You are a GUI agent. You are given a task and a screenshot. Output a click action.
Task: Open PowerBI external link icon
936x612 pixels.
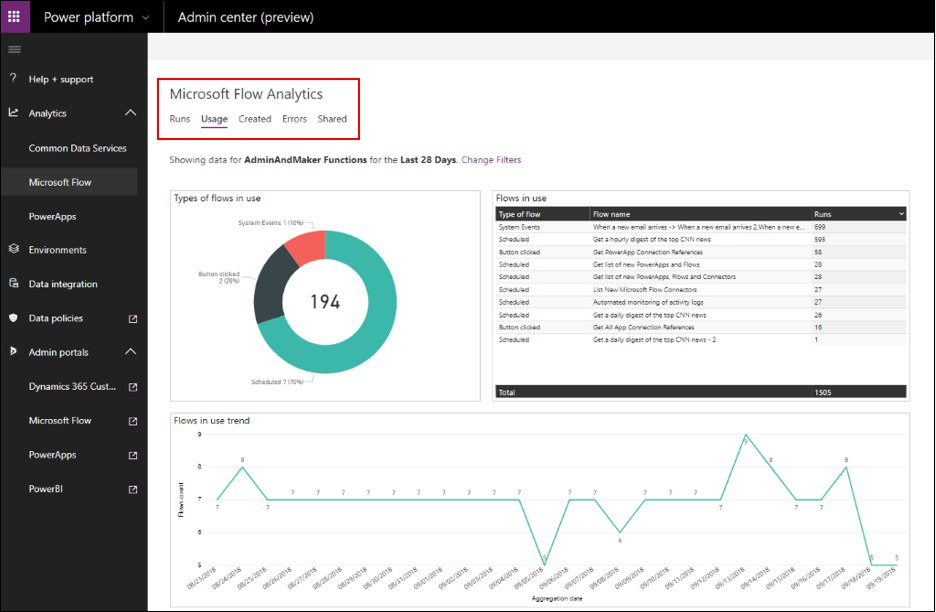coord(132,489)
